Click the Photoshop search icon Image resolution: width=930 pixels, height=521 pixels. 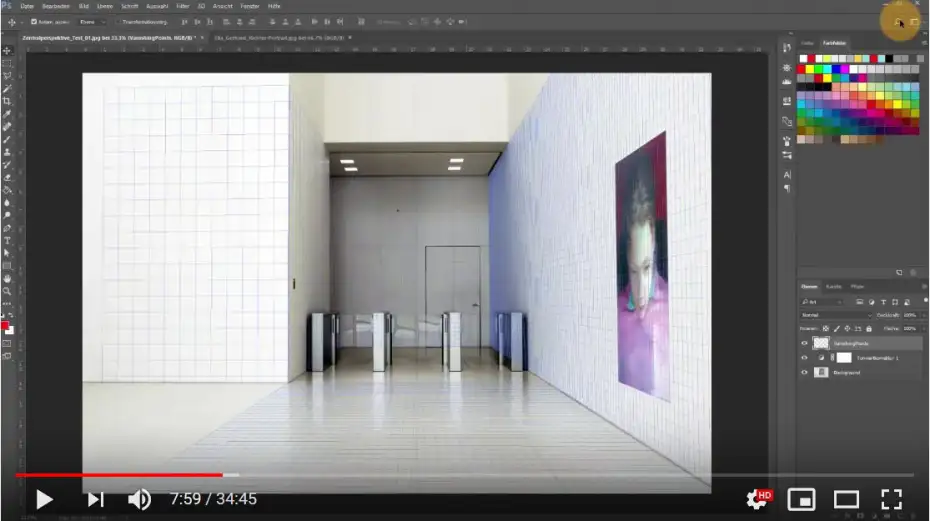click(898, 22)
